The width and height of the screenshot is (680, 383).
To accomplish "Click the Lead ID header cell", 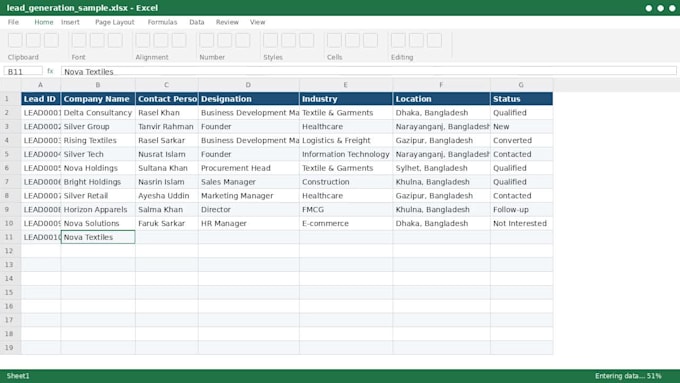I will pyautogui.click(x=41, y=99).
